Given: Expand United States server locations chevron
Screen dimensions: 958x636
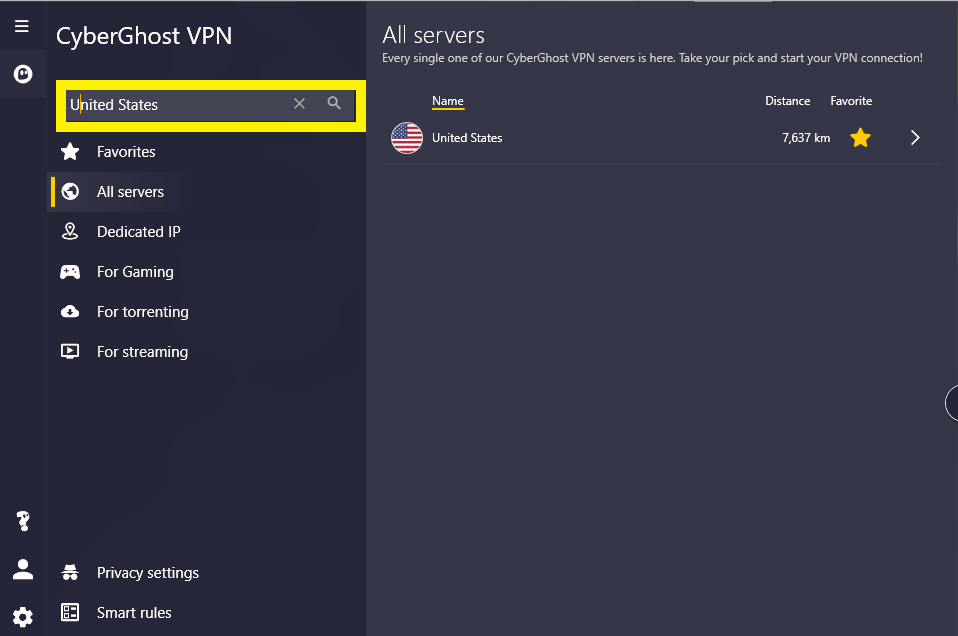Looking at the screenshot, I should coord(915,137).
